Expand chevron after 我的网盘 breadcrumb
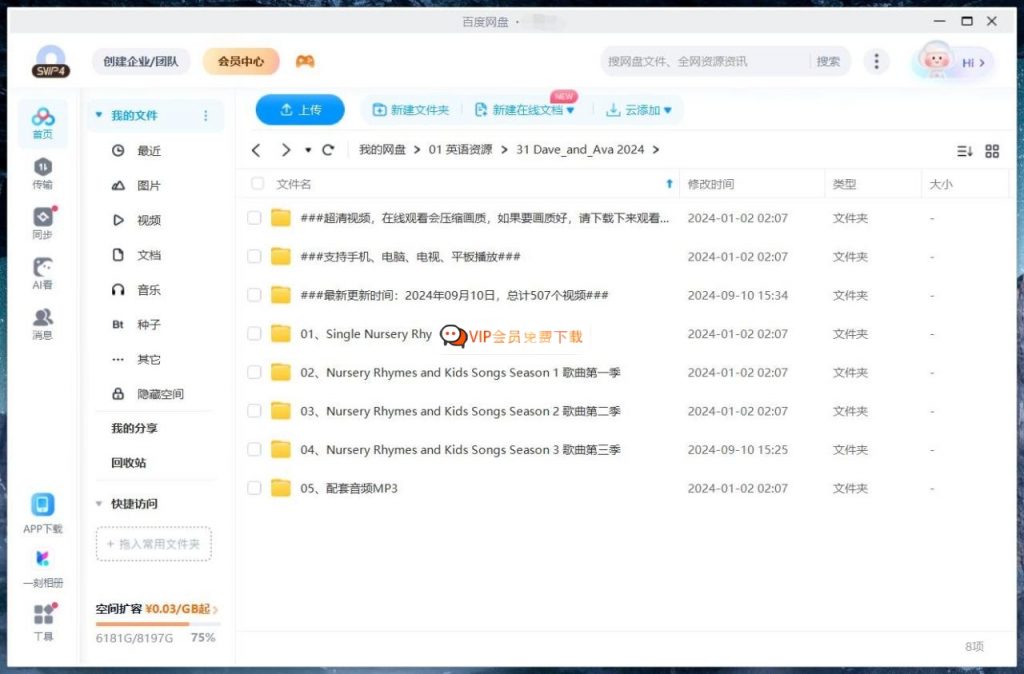The height and width of the screenshot is (674, 1024). point(417,150)
